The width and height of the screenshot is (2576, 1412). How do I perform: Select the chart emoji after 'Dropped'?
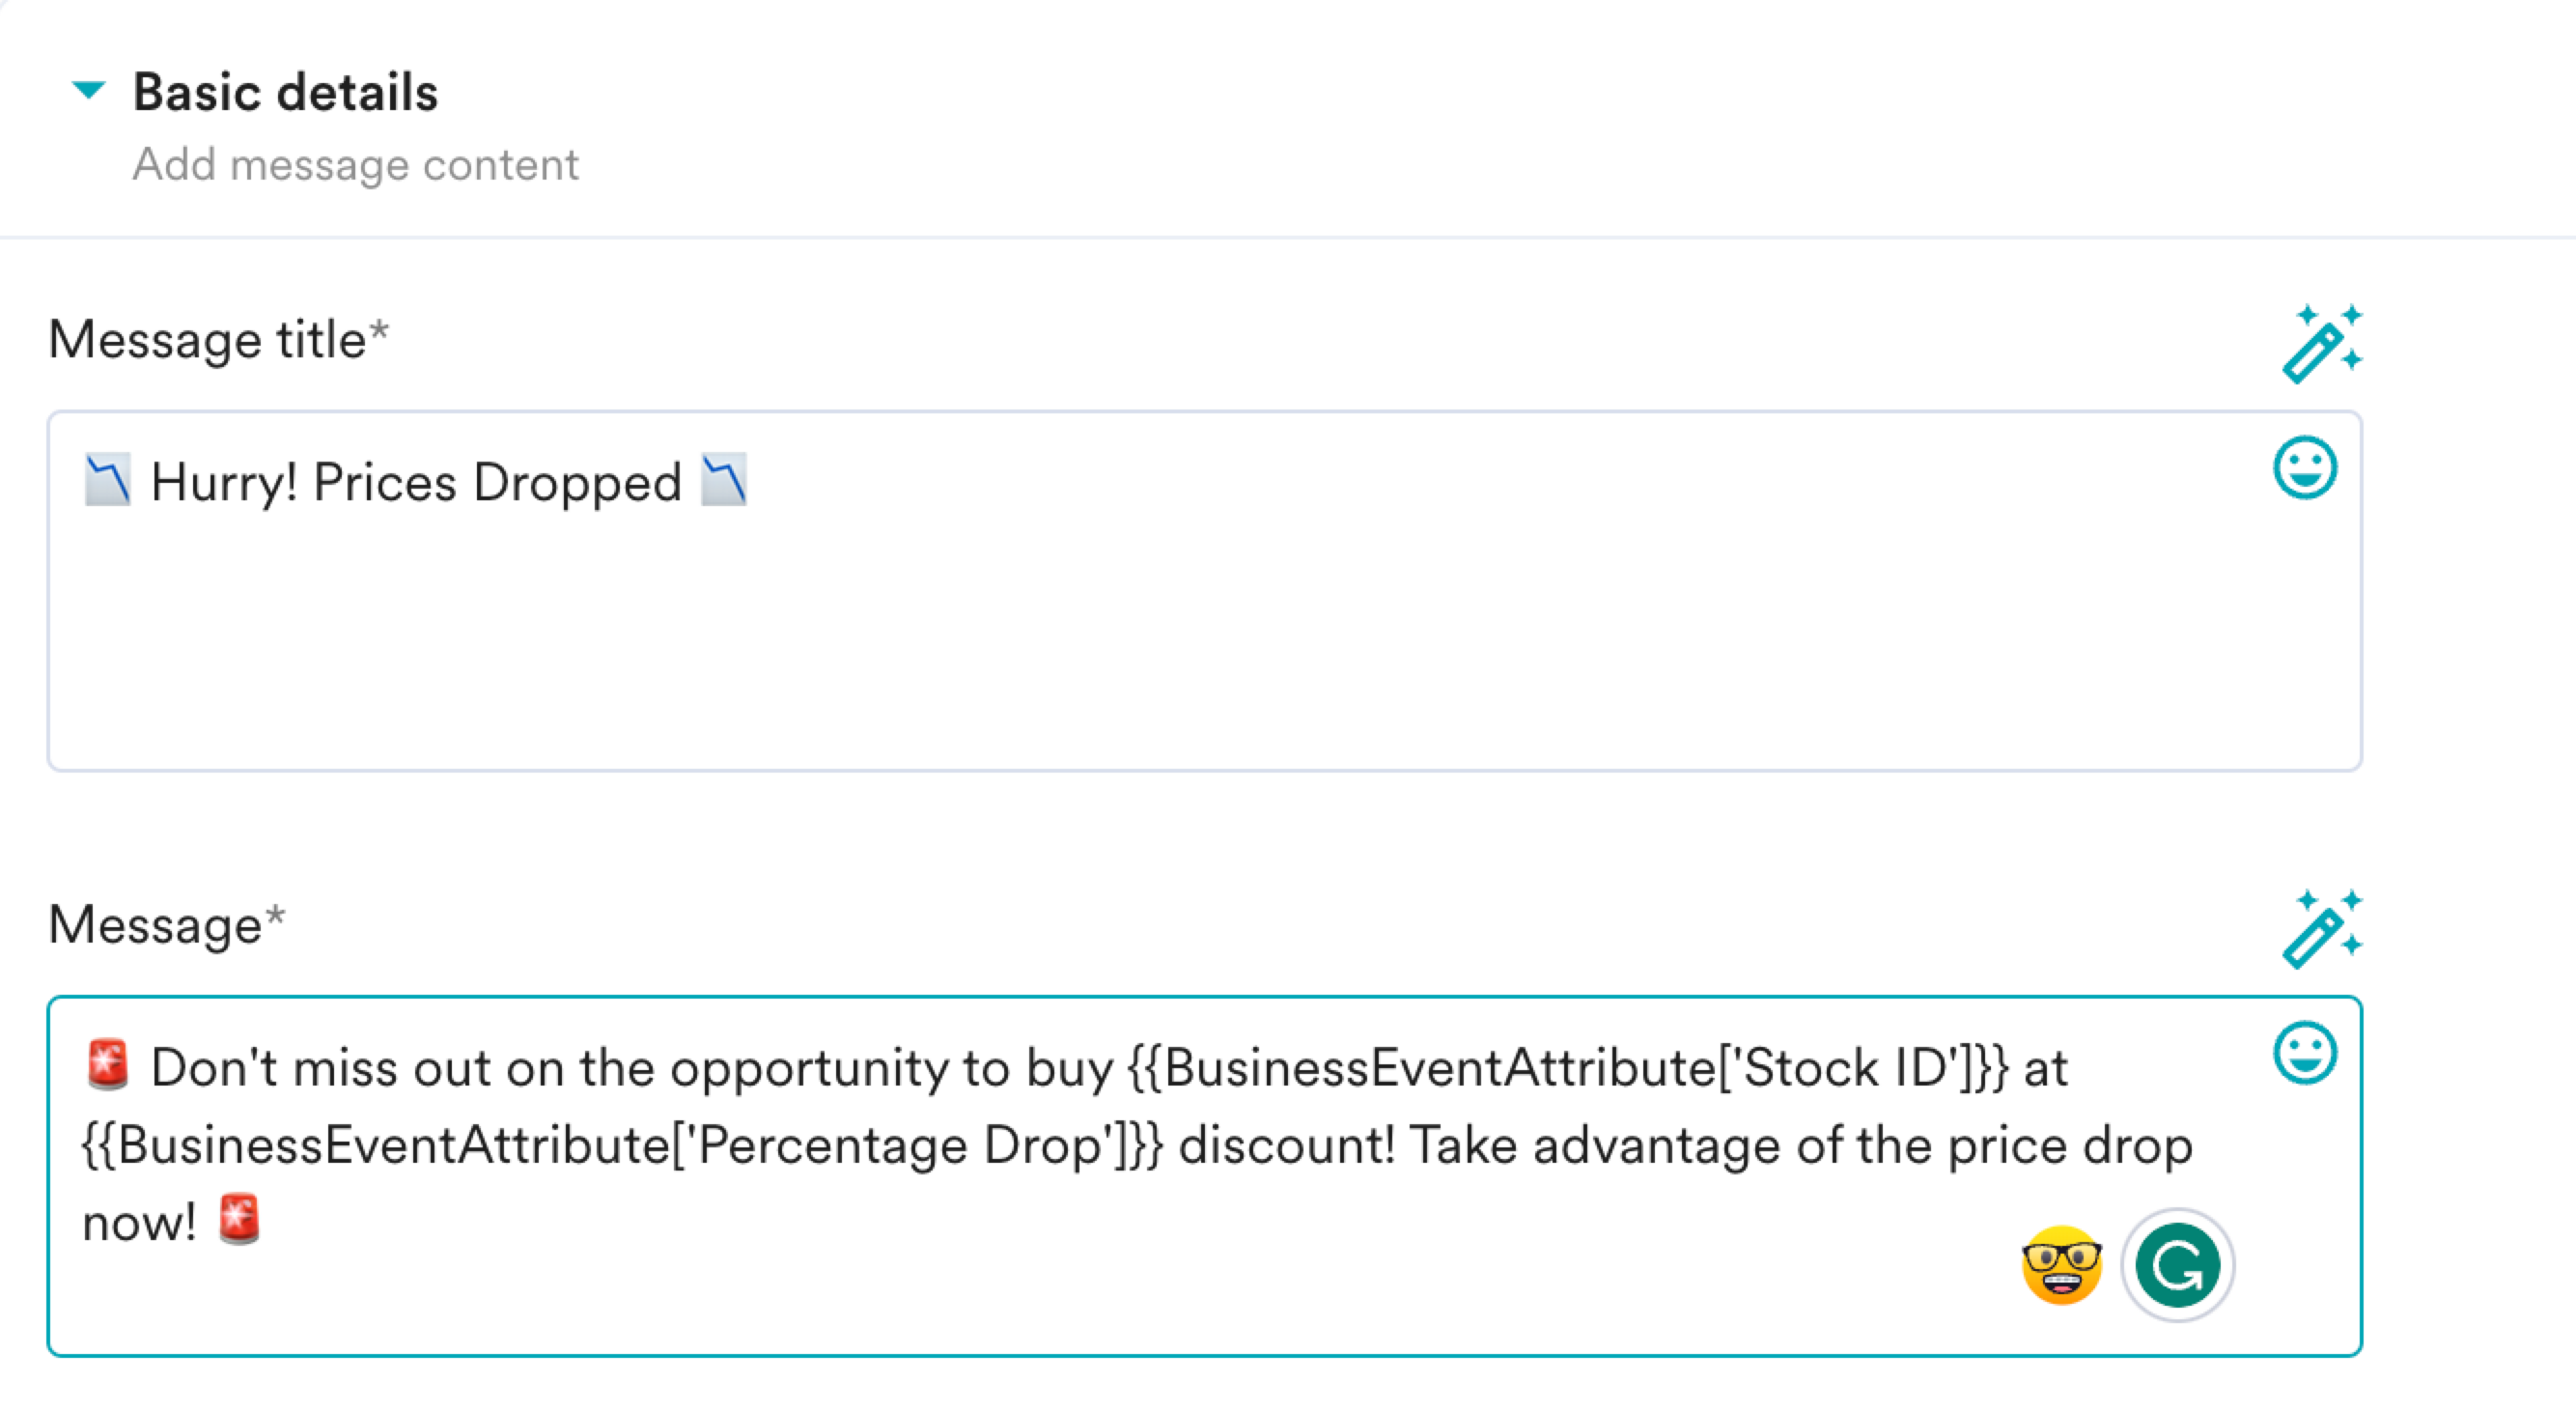723,480
